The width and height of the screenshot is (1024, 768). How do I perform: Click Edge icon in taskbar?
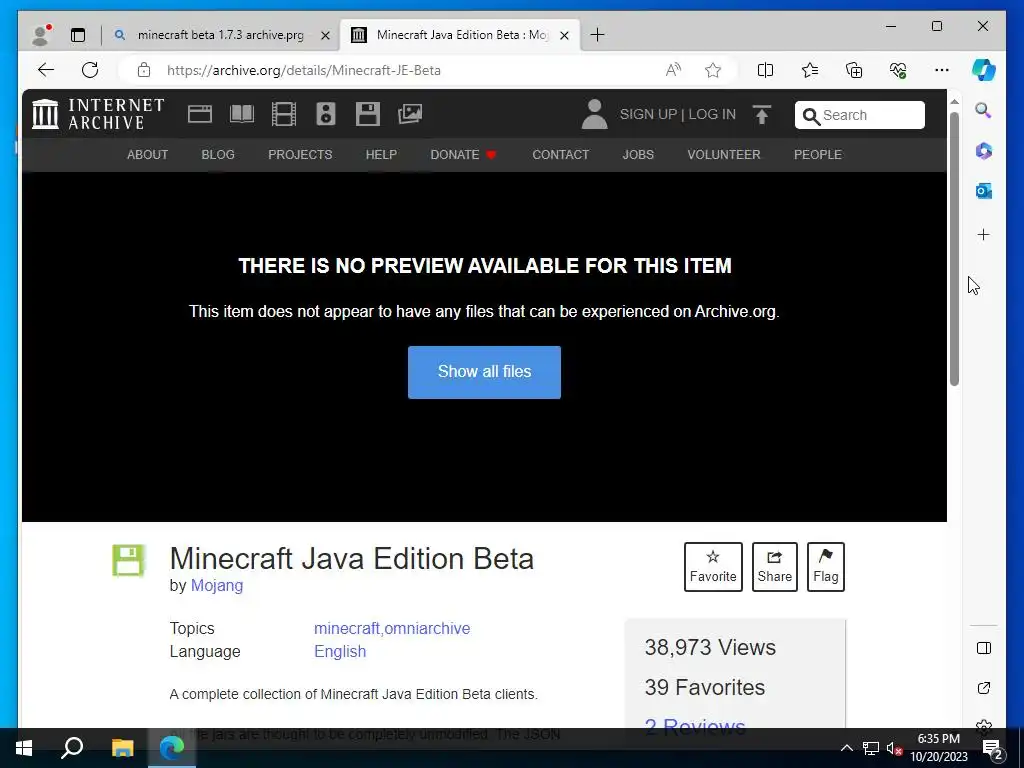click(x=172, y=748)
